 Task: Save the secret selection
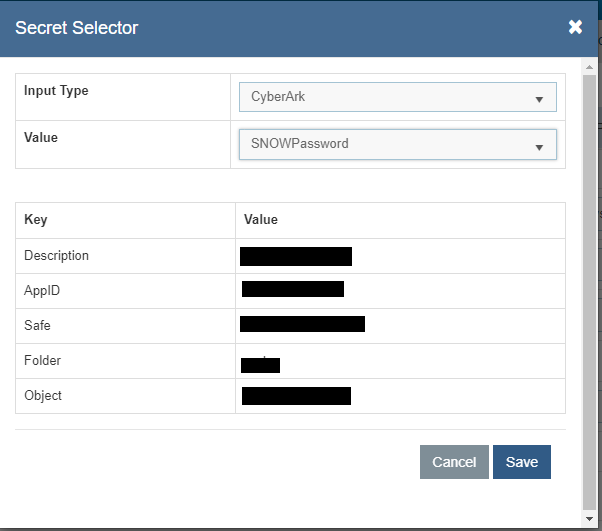tap(522, 462)
